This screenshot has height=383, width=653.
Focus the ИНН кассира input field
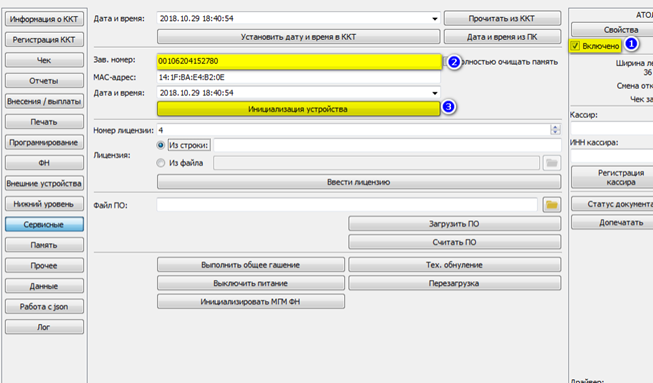click(x=612, y=156)
